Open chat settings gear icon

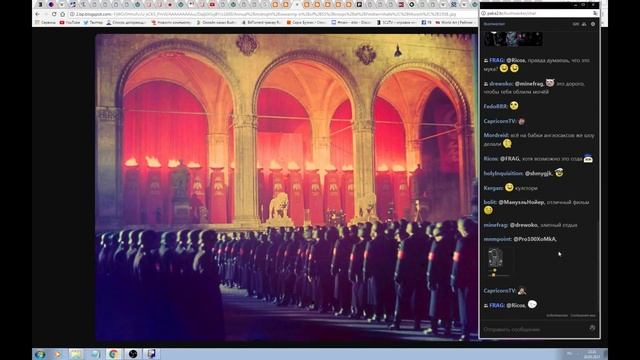click(x=593, y=24)
